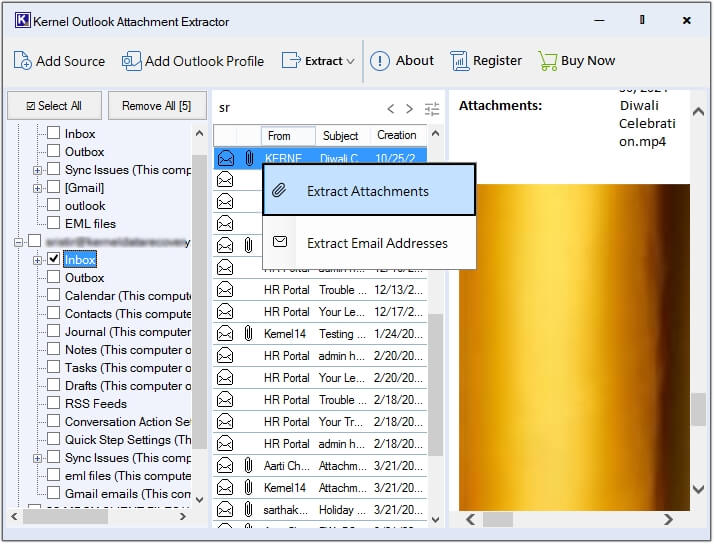
Task: Check the Notes folder checkbox
Action: tap(54, 349)
